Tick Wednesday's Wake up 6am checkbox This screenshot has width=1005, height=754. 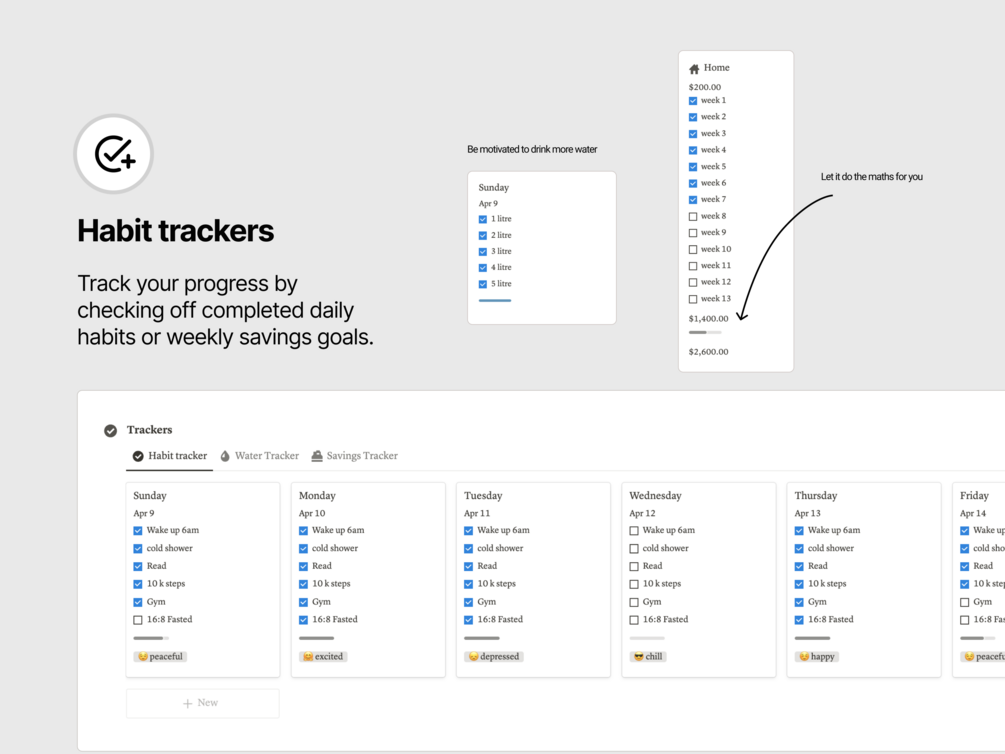pyautogui.click(x=634, y=531)
